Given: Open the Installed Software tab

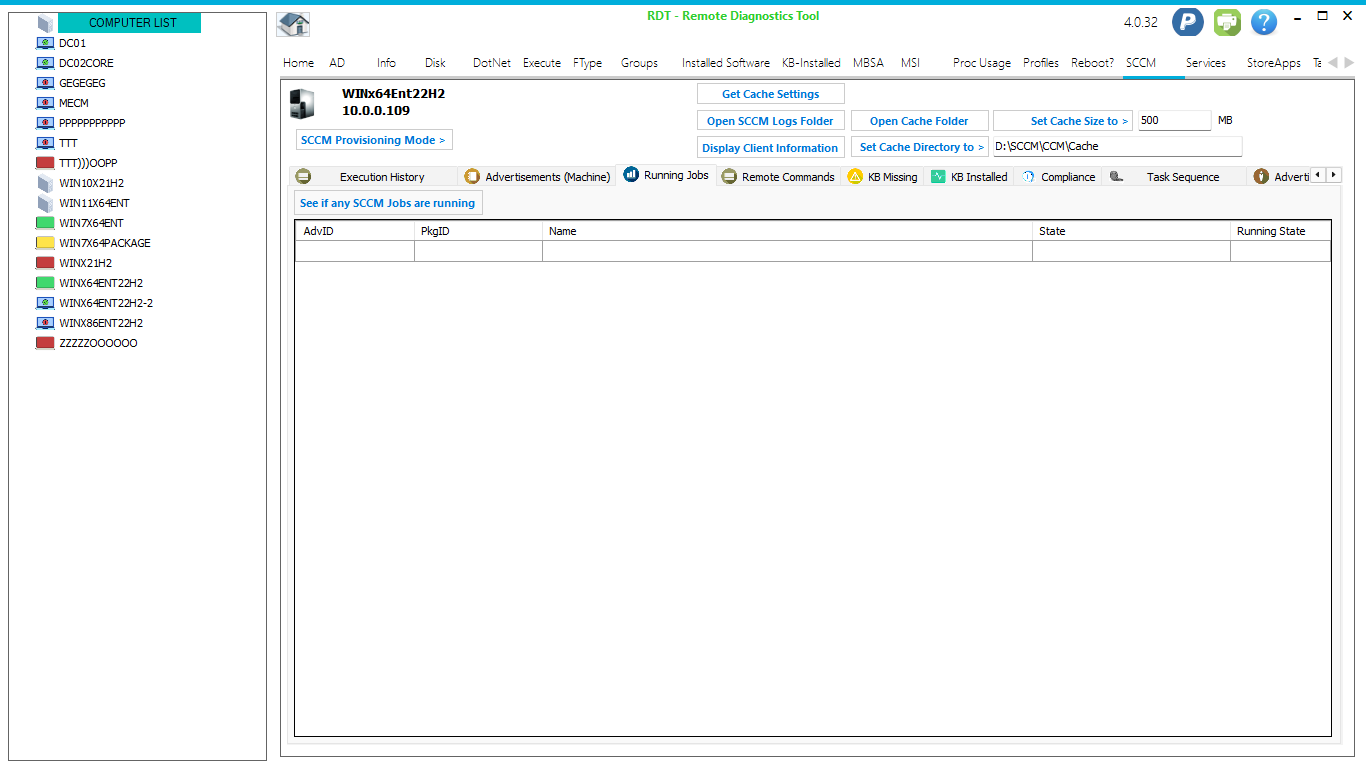Looking at the screenshot, I should (x=725, y=62).
